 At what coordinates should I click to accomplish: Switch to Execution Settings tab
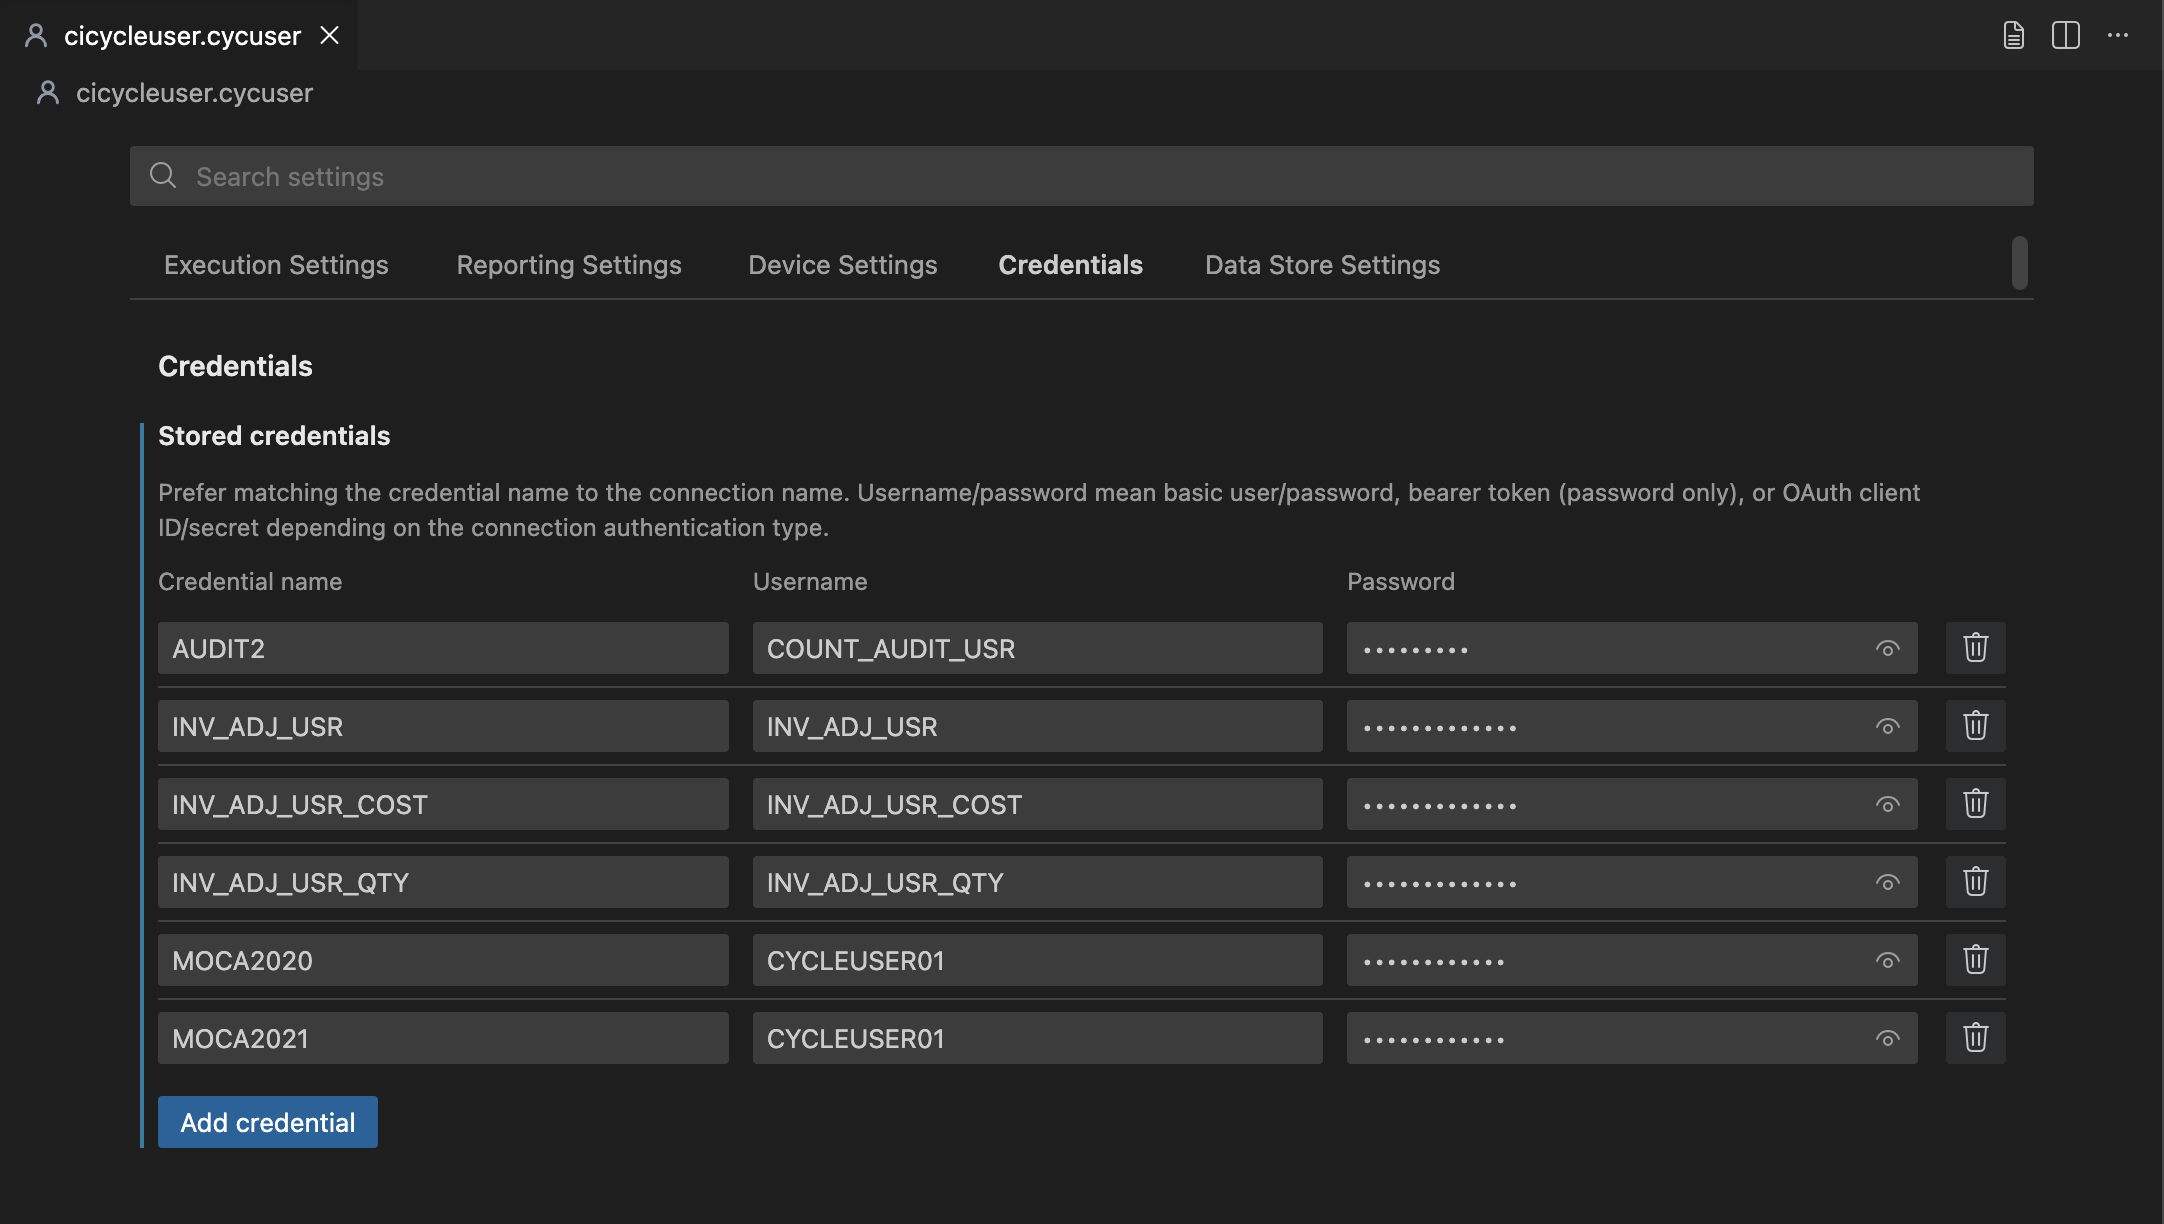point(276,265)
